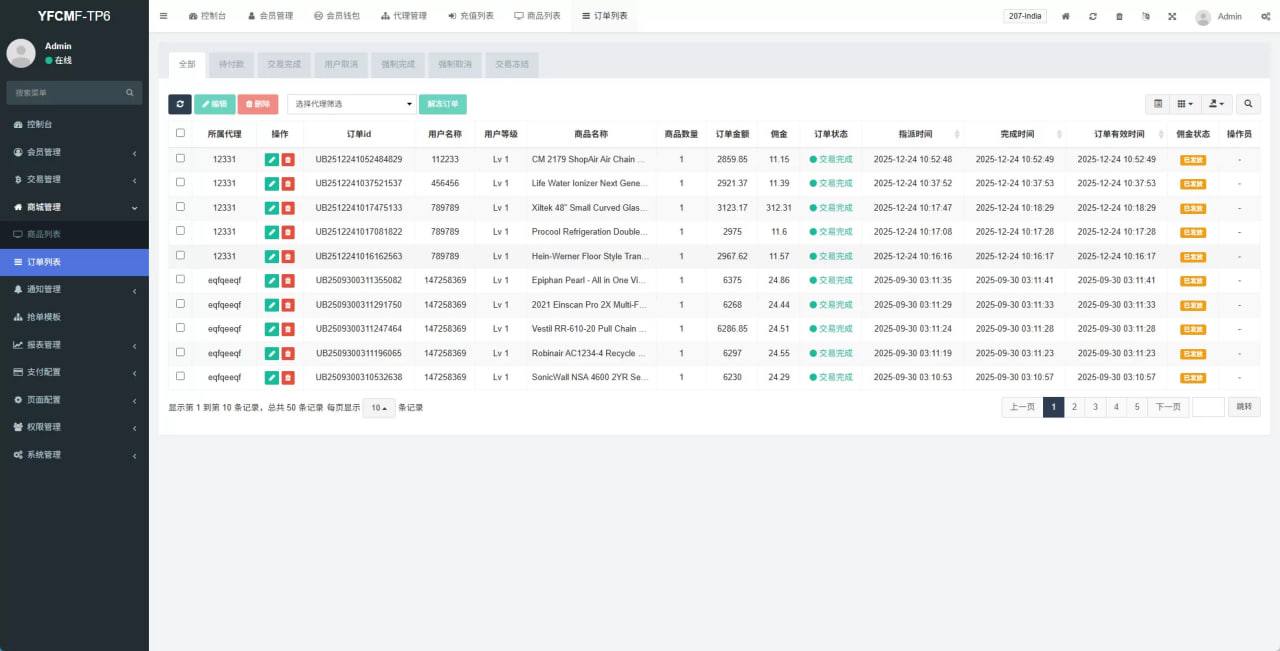Open the per-page size dropdown showing 10
This screenshot has height=651, width=1280.
(379, 407)
